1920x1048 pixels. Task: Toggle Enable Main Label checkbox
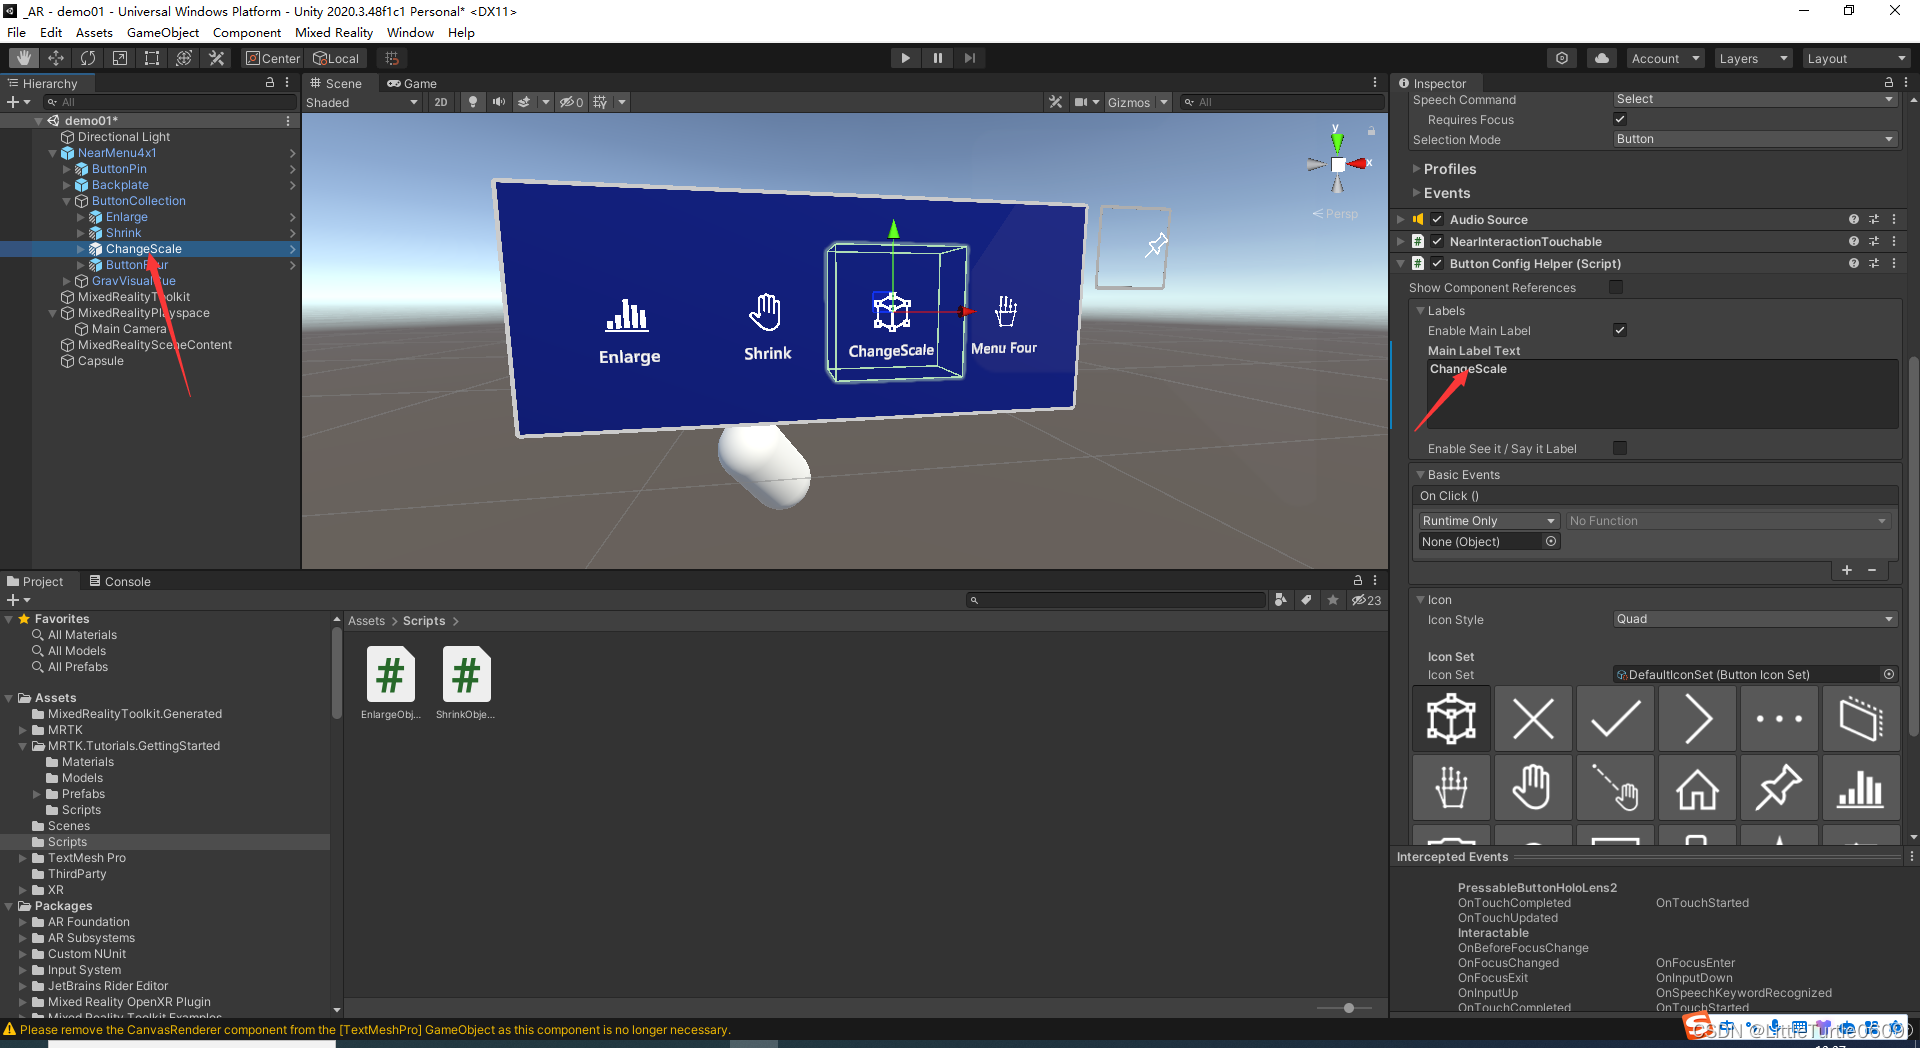[x=1620, y=330]
